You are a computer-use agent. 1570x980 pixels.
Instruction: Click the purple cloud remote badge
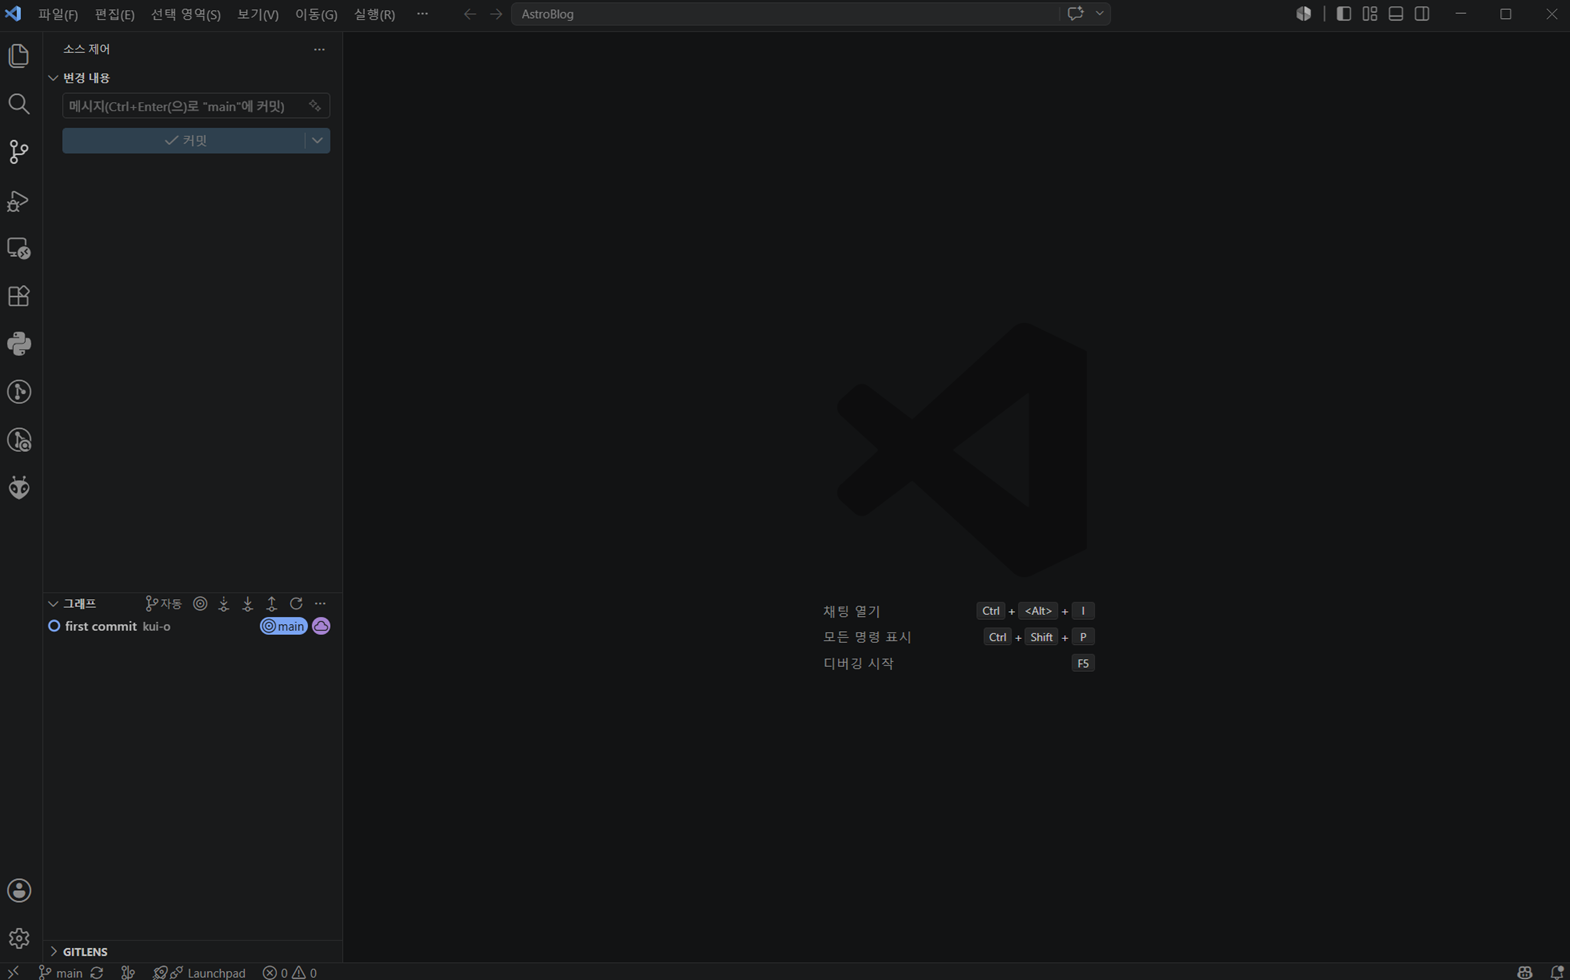point(321,626)
